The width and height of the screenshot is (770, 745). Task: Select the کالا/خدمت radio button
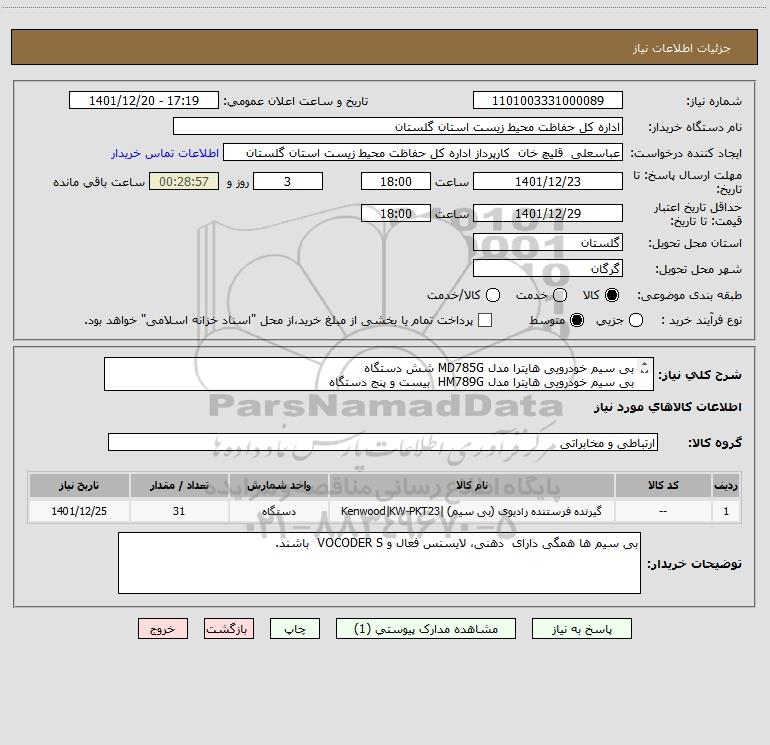(x=493, y=295)
